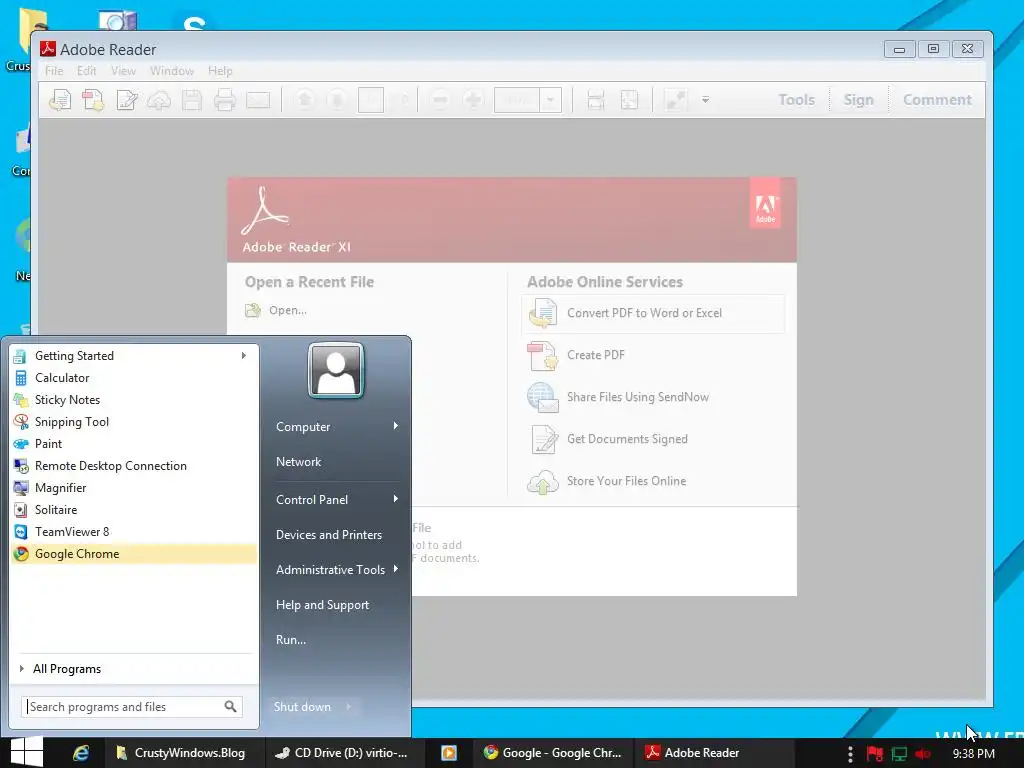Click the Save floppy disk toolbar icon

pos(192,100)
